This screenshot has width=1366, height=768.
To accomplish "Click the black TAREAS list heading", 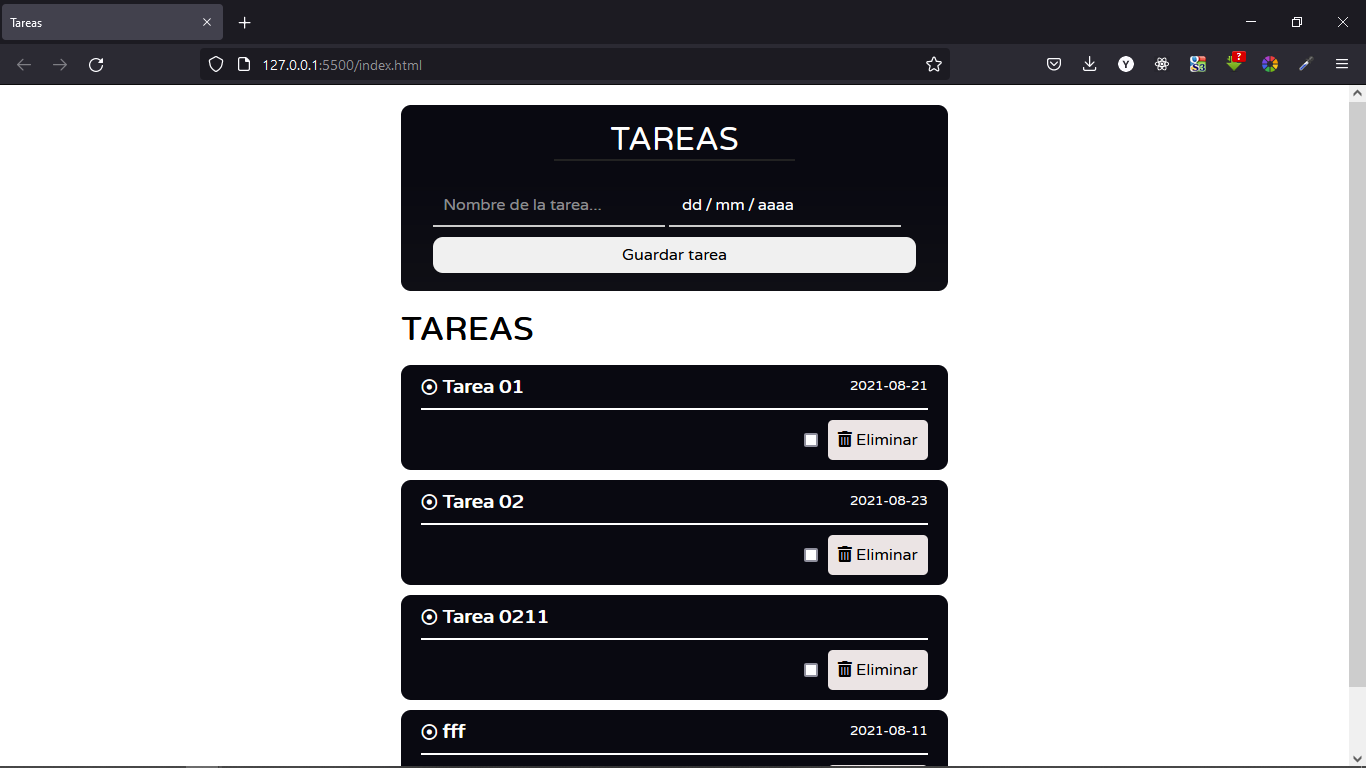I will (467, 329).
